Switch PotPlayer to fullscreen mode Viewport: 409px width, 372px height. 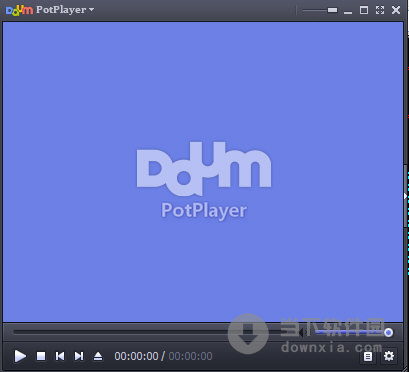pos(380,10)
